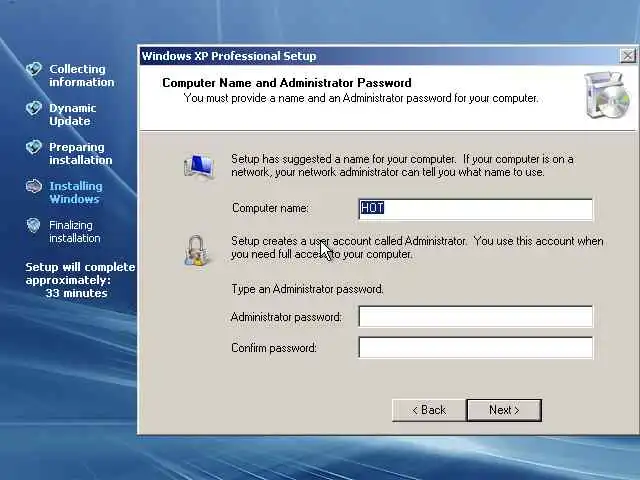Click the setup CD box icon

click(x=607, y=96)
